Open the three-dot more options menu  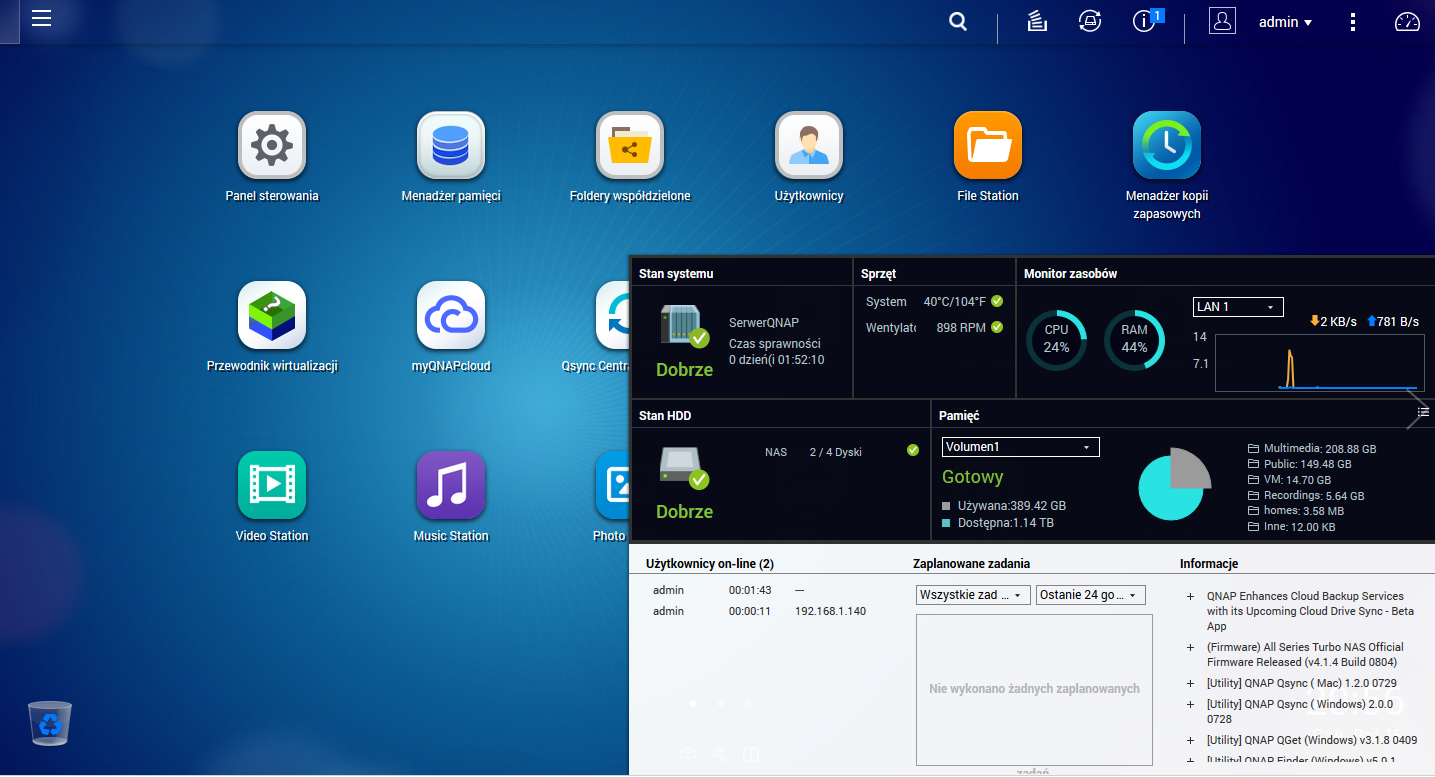tap(1353, 21)
